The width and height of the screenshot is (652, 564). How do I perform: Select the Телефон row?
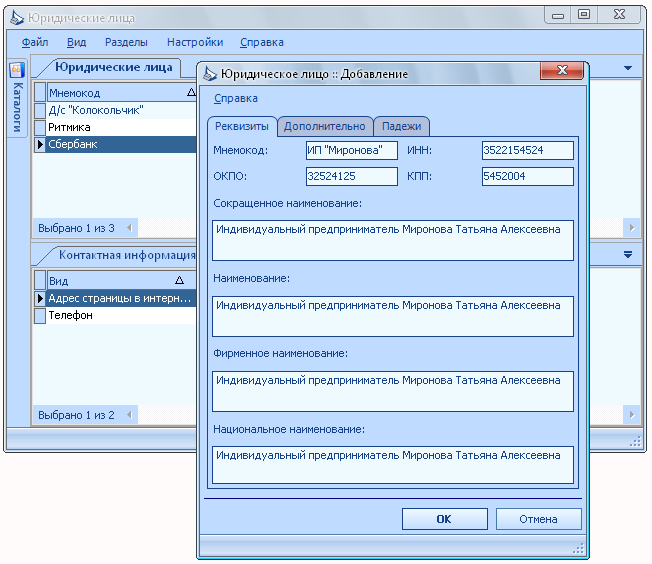click(121, 315)
